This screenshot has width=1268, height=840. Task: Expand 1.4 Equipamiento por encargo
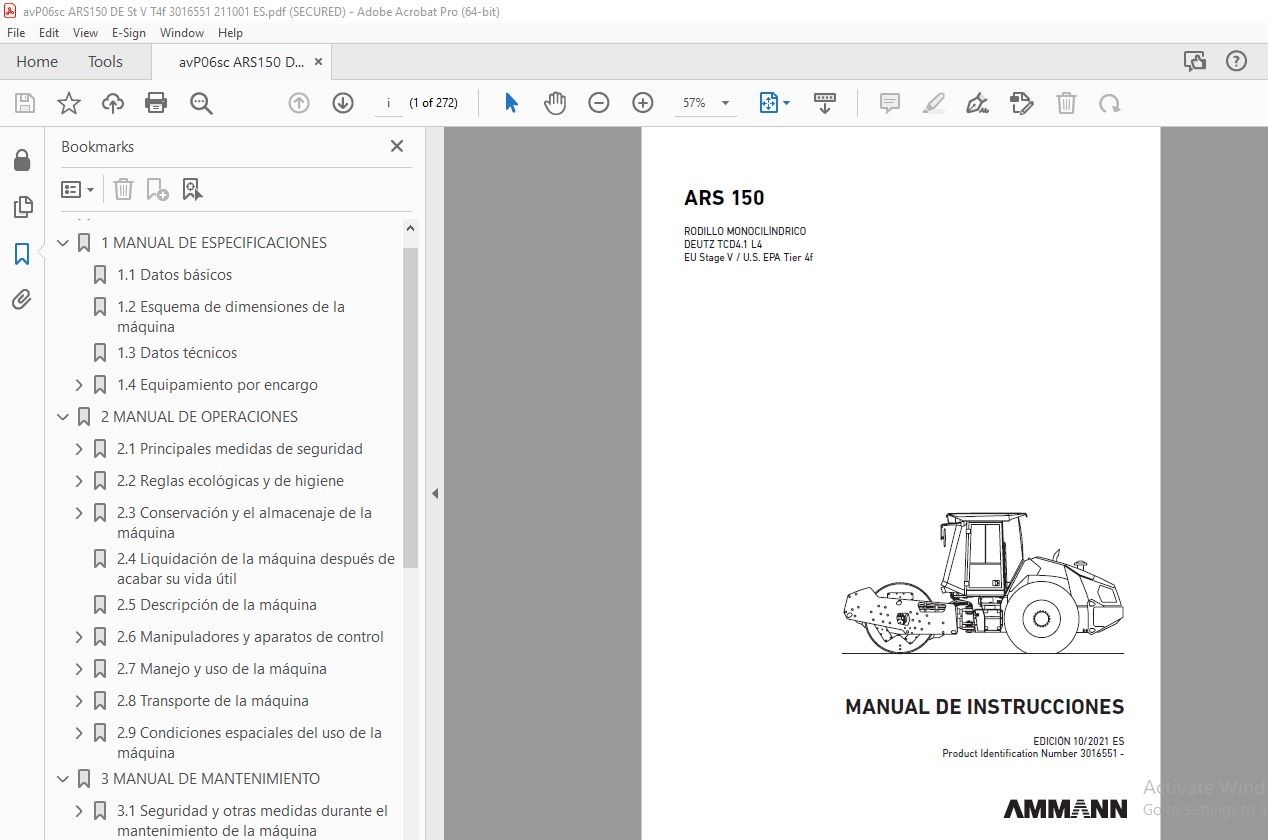click(79, 385)
